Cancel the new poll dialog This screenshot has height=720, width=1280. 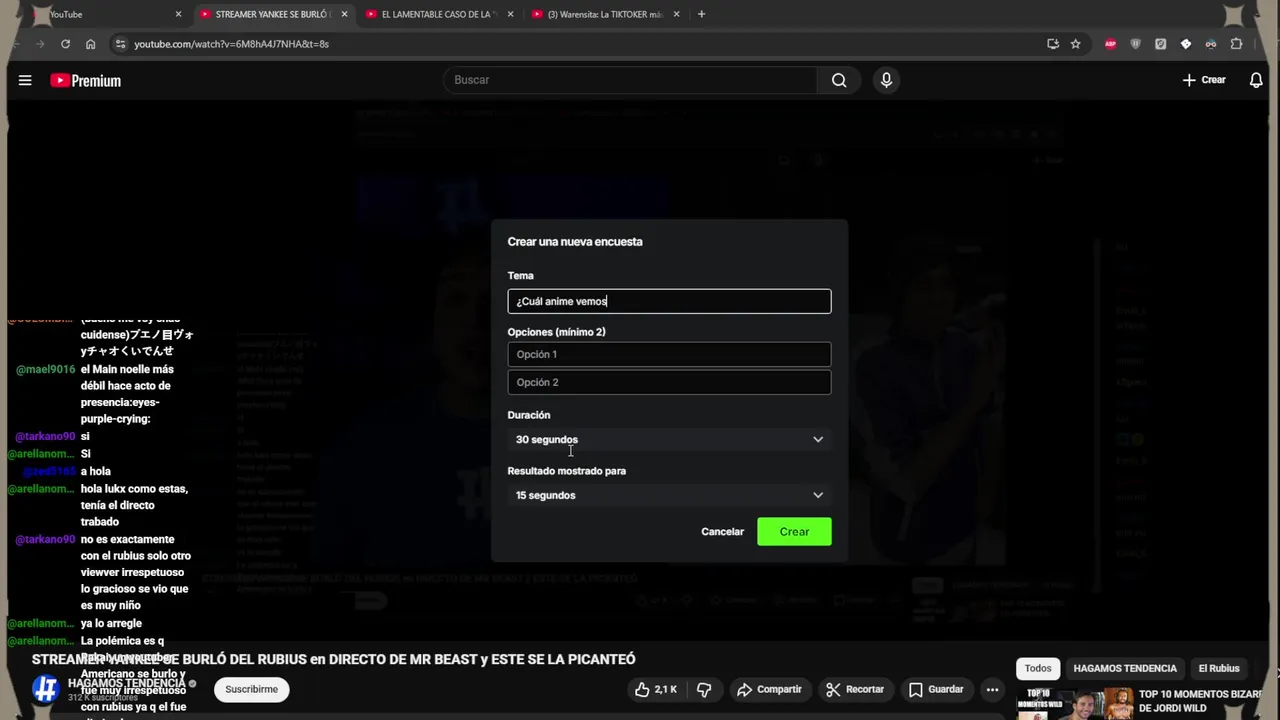point(722,532)
